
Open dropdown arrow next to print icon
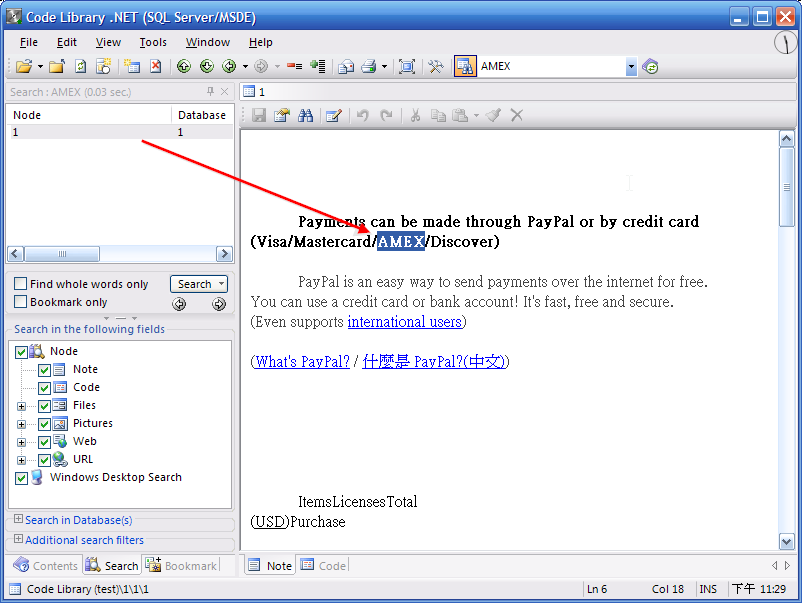384,66
